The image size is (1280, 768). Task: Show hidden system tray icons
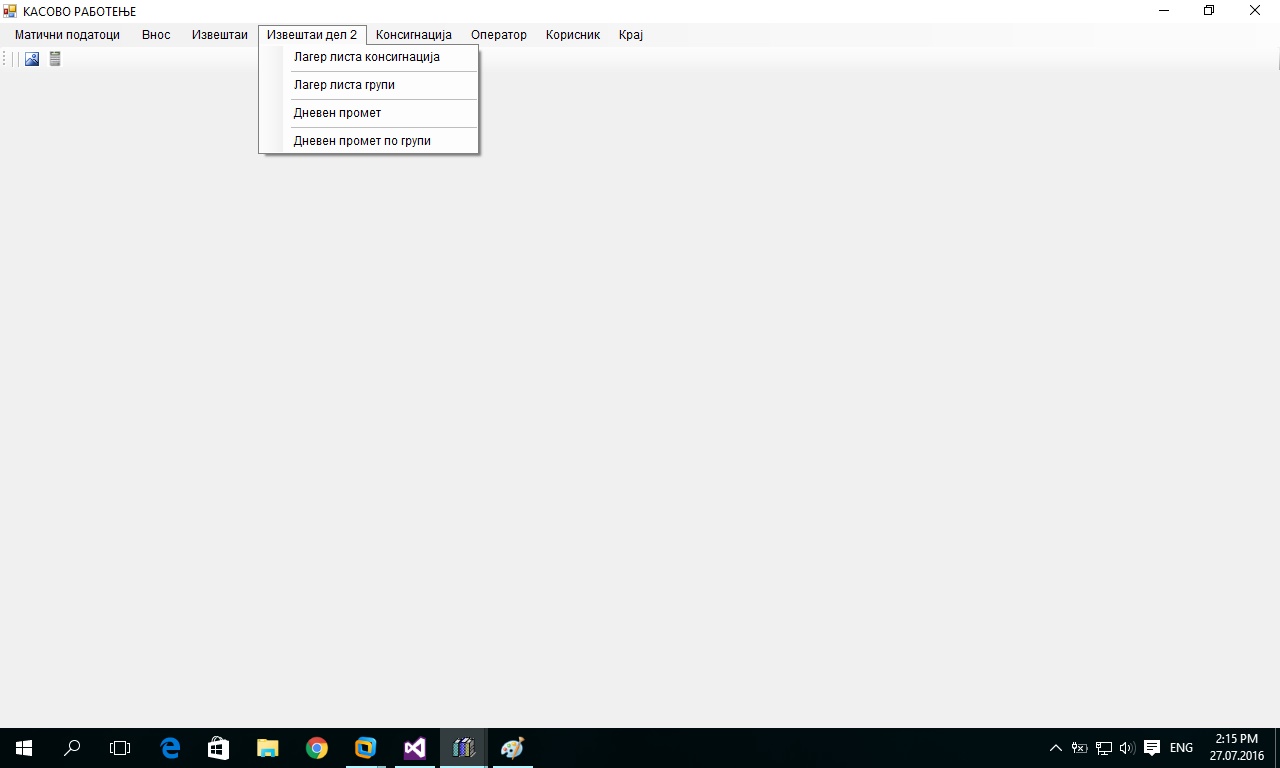coord(1055,748)
